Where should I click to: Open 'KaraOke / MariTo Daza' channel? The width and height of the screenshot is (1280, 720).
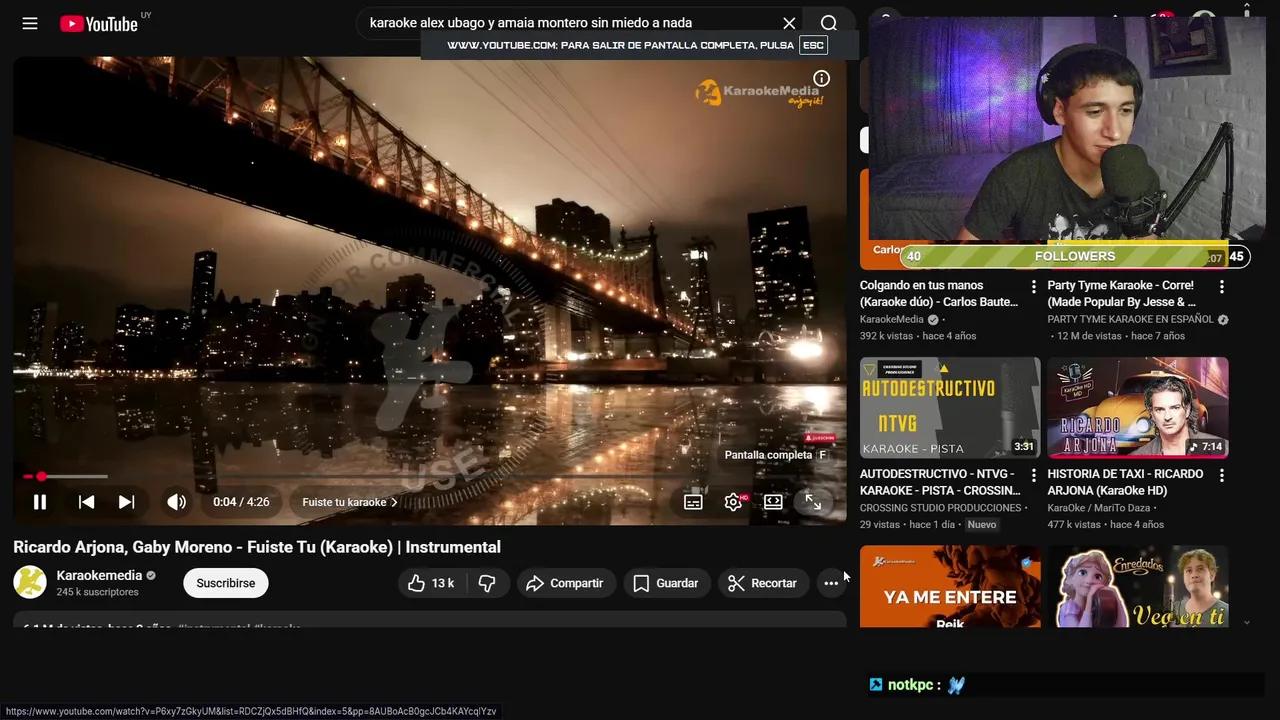tap(1098, 508)
